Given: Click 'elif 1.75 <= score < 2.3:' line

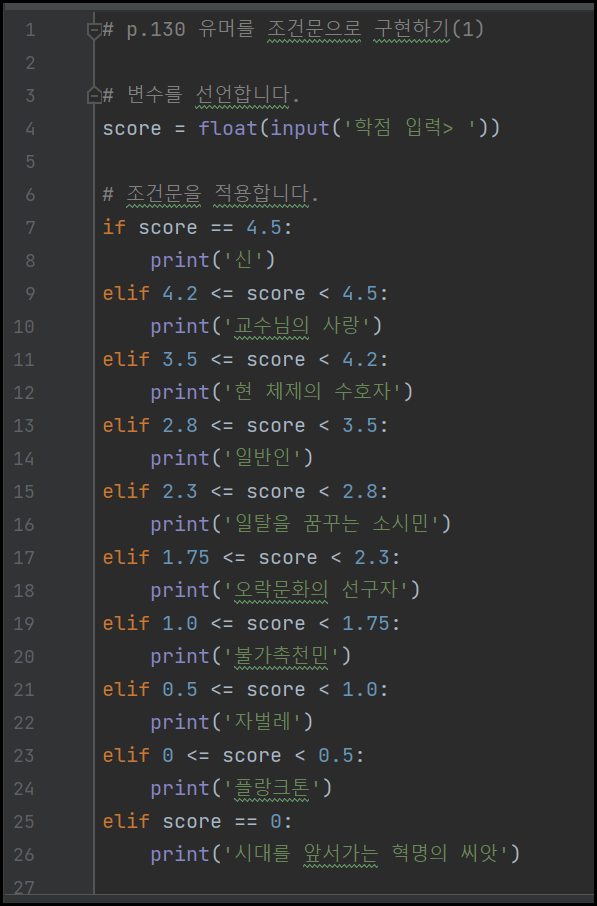Looking at the screenshot, I should [251, 557].
